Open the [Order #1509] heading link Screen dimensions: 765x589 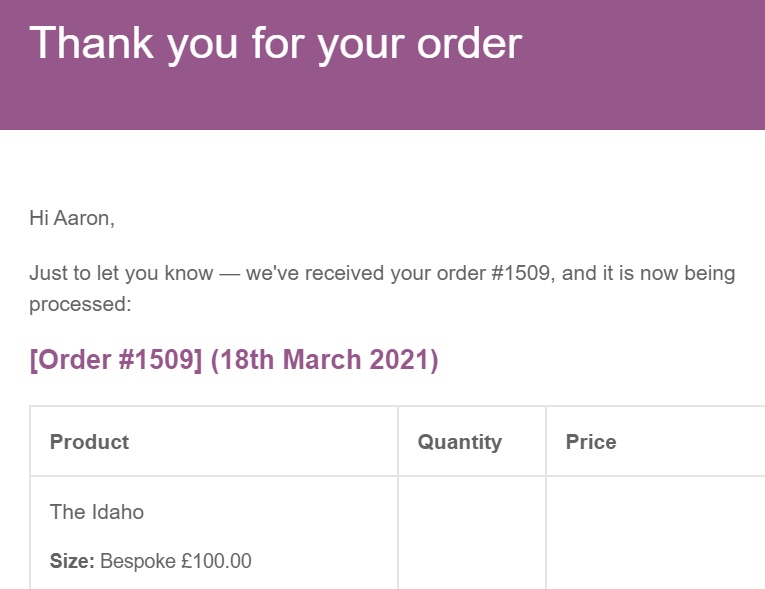pos(116,360)
